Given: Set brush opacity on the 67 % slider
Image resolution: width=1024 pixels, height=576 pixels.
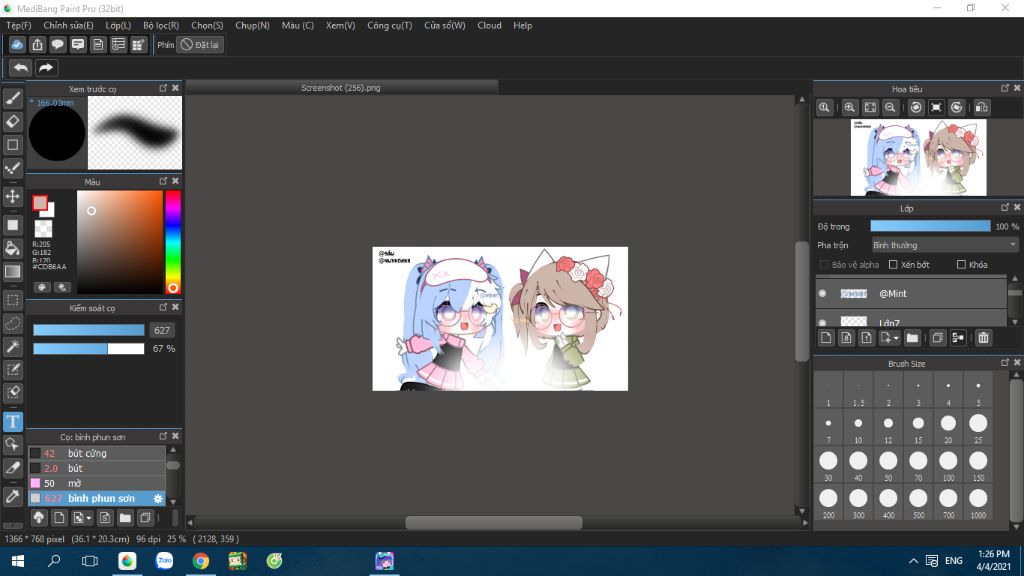Looking at the screenshot, I should (89, 349).
